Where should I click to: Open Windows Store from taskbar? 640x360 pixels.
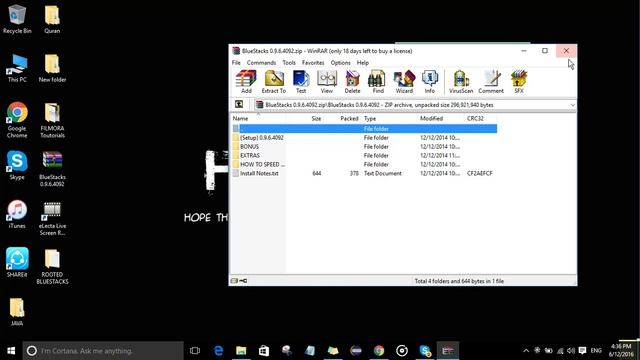point(264,351)
